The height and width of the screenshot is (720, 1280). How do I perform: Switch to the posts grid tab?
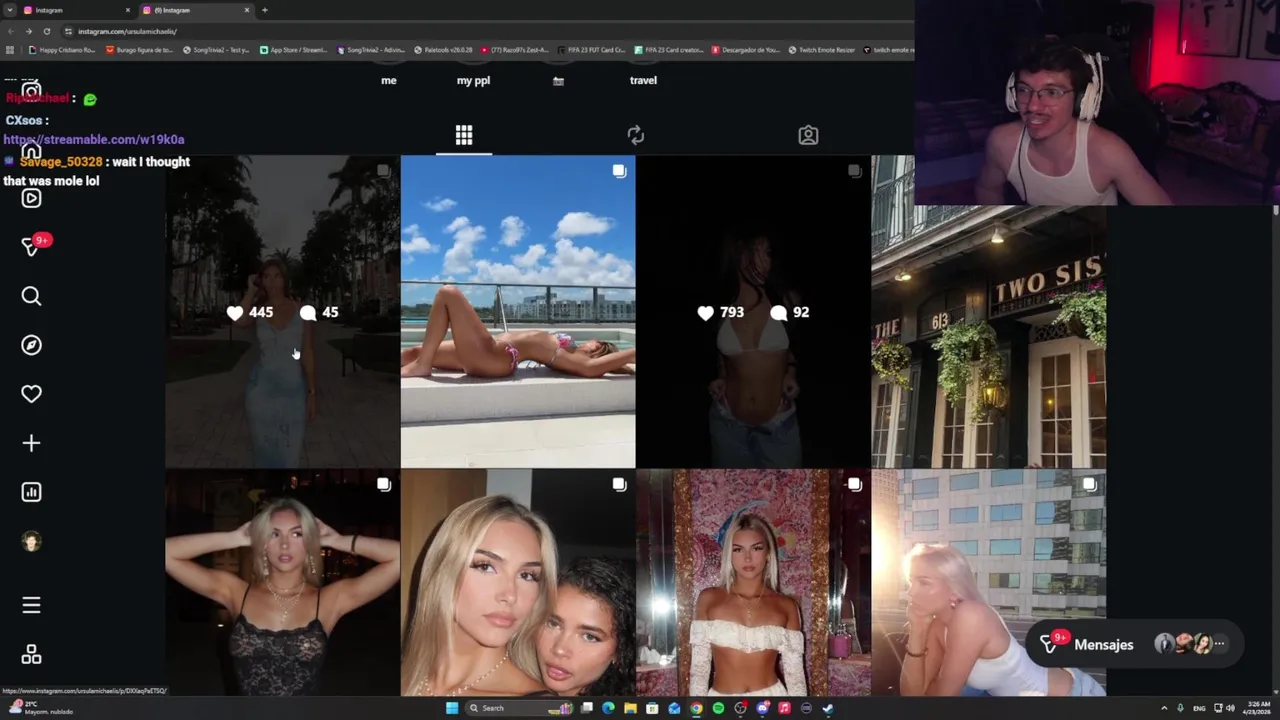[464, 135]
